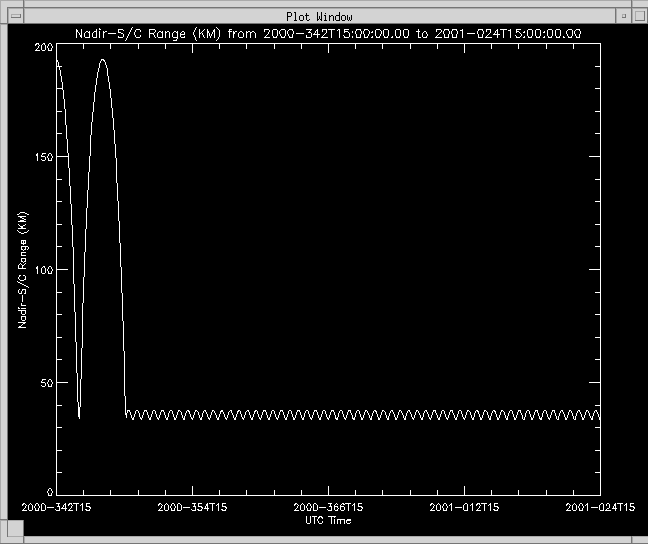648x544 pixels.
Task: Click the 0 value on the Y-axis
Action: point(48,492)
